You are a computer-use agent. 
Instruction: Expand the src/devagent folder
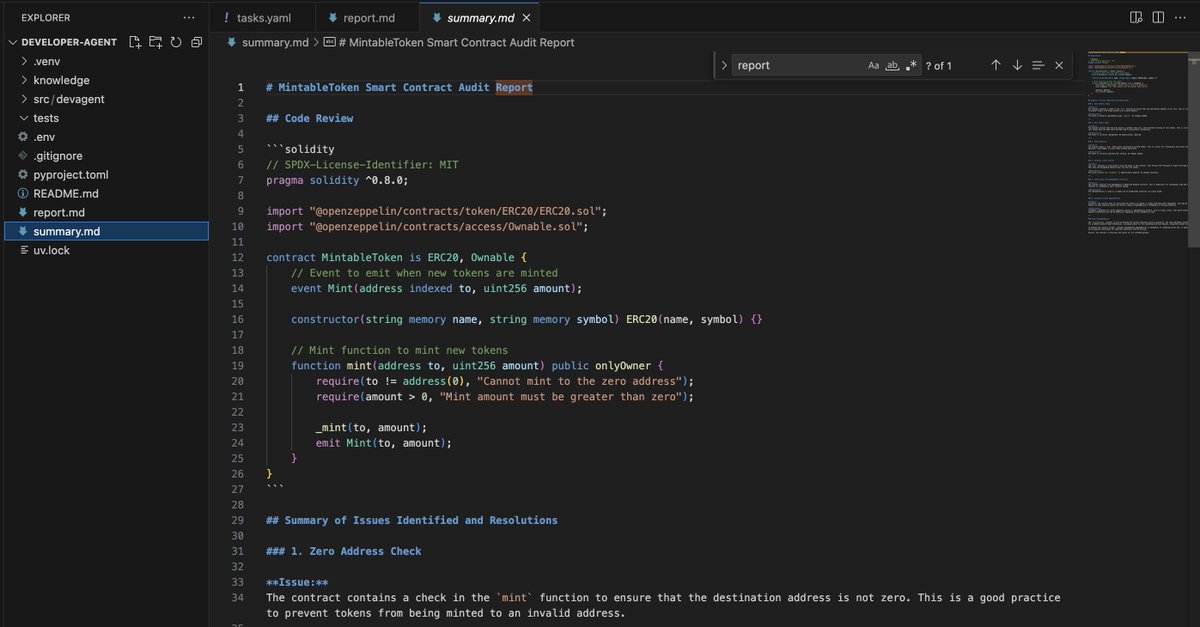[104, 99]
